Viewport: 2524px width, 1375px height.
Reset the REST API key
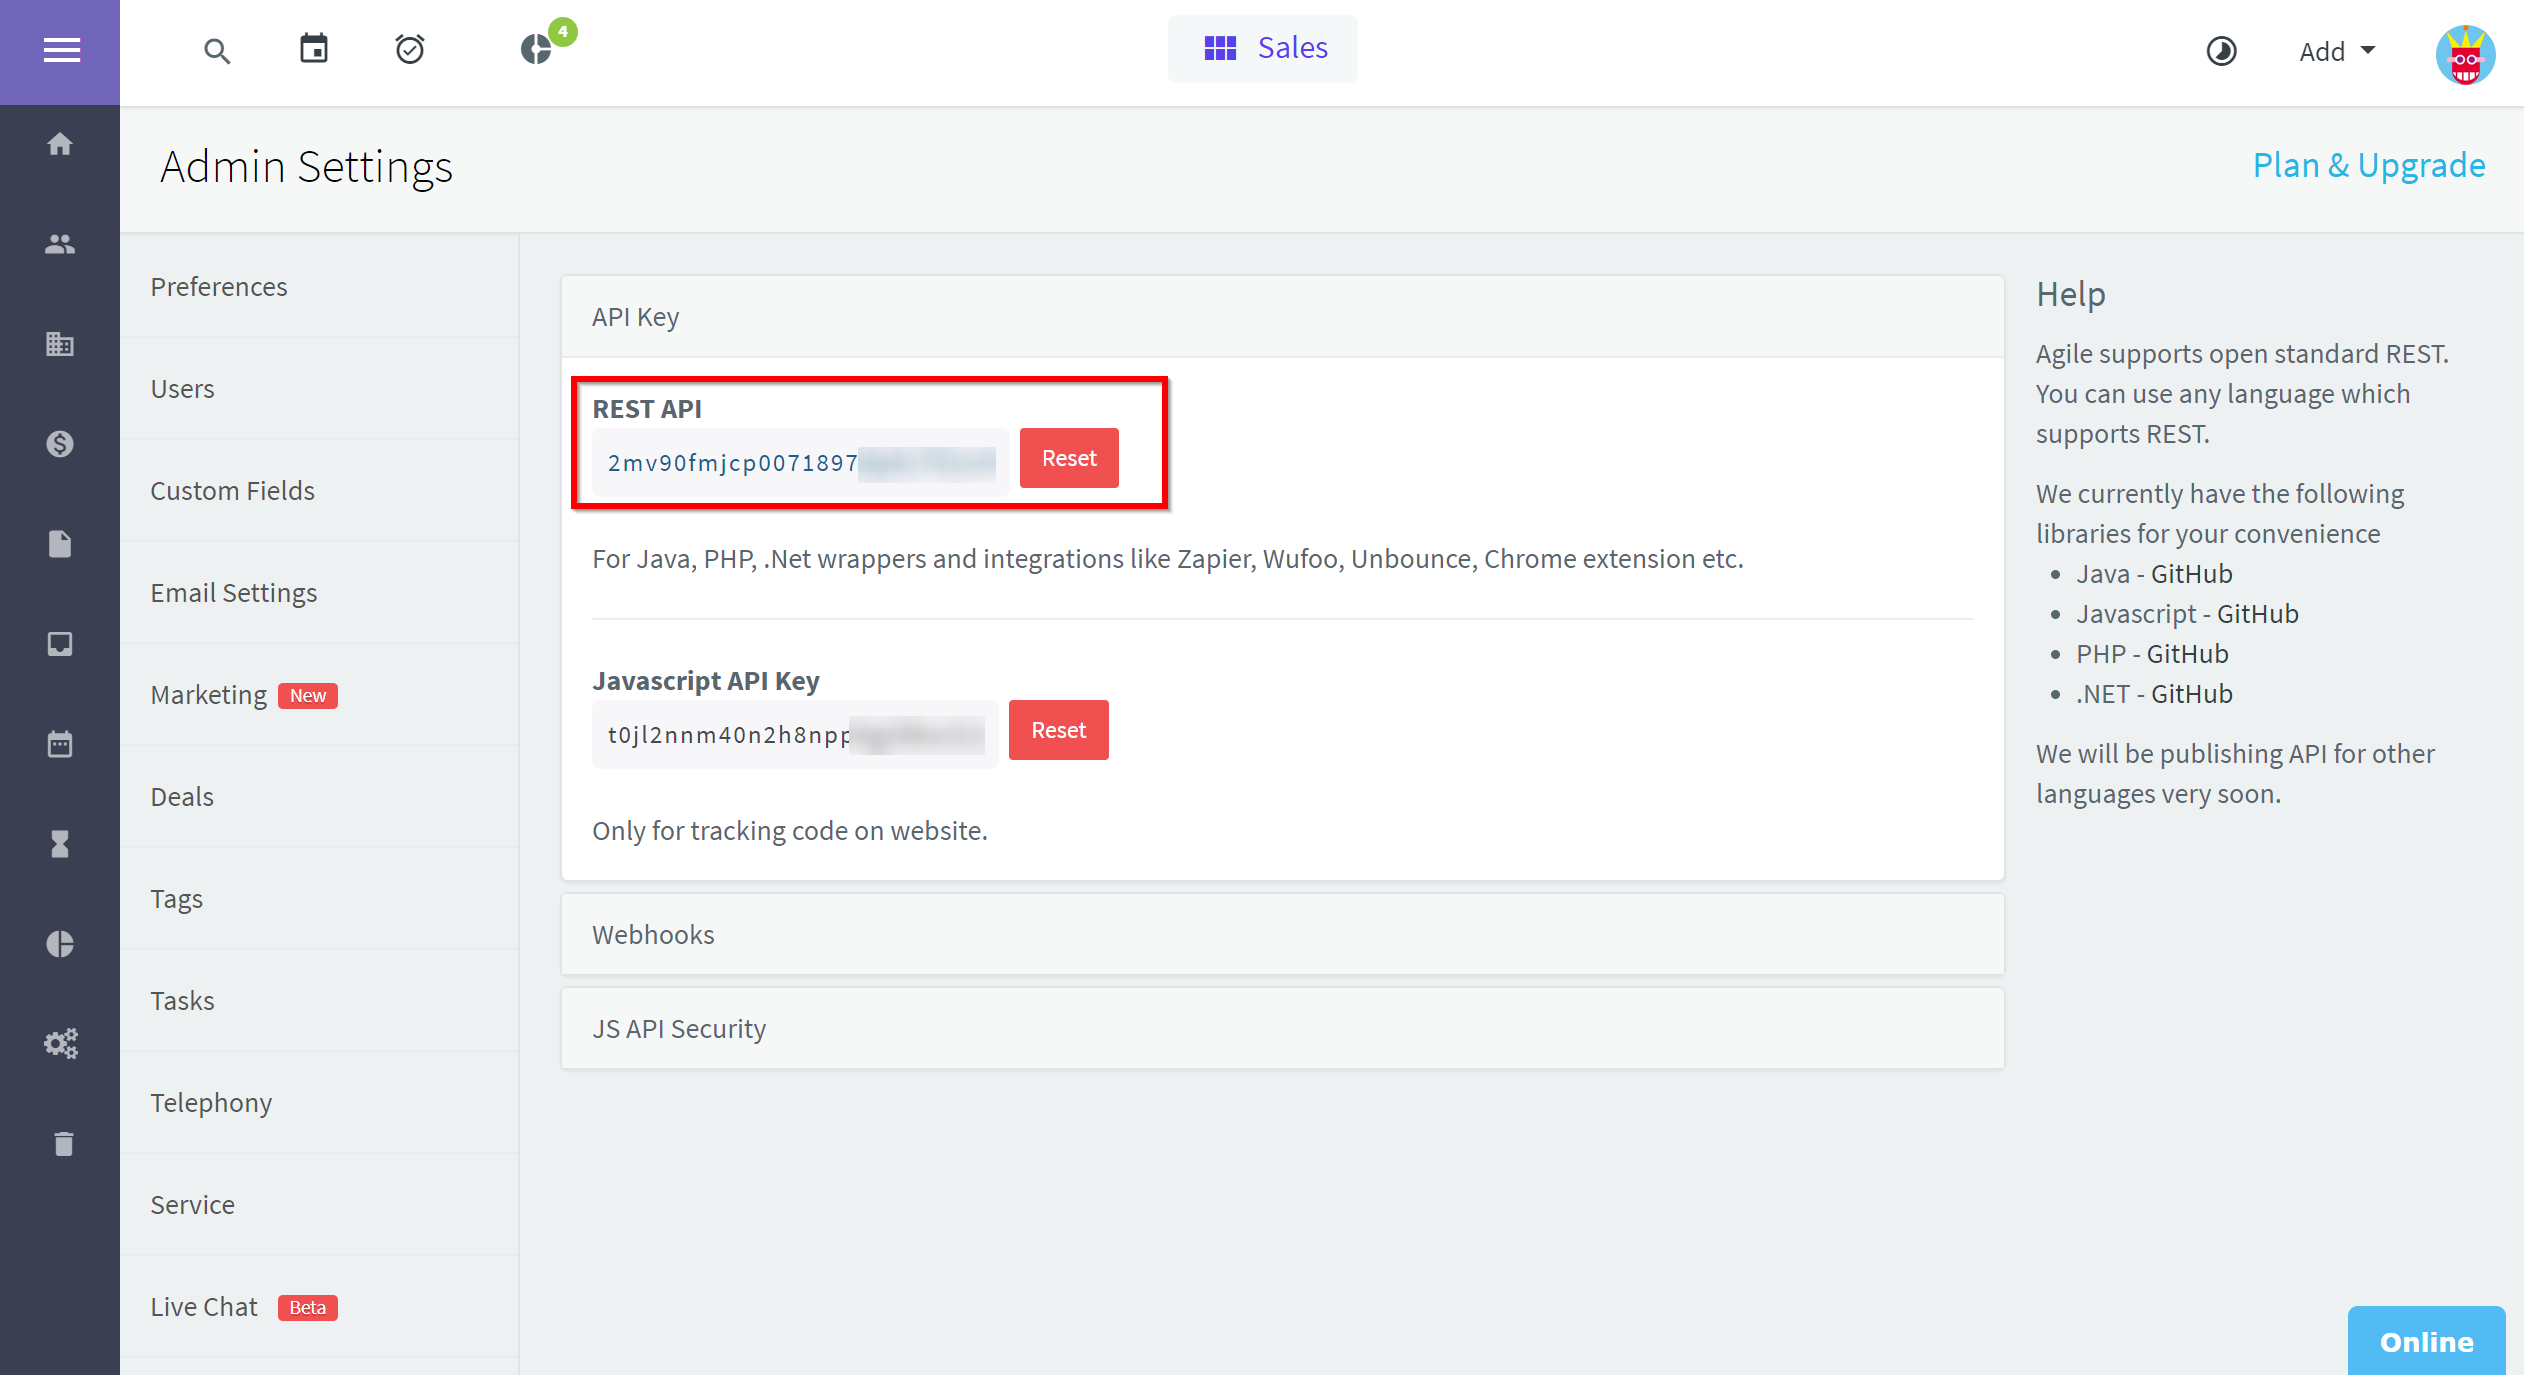[1068, 457]
